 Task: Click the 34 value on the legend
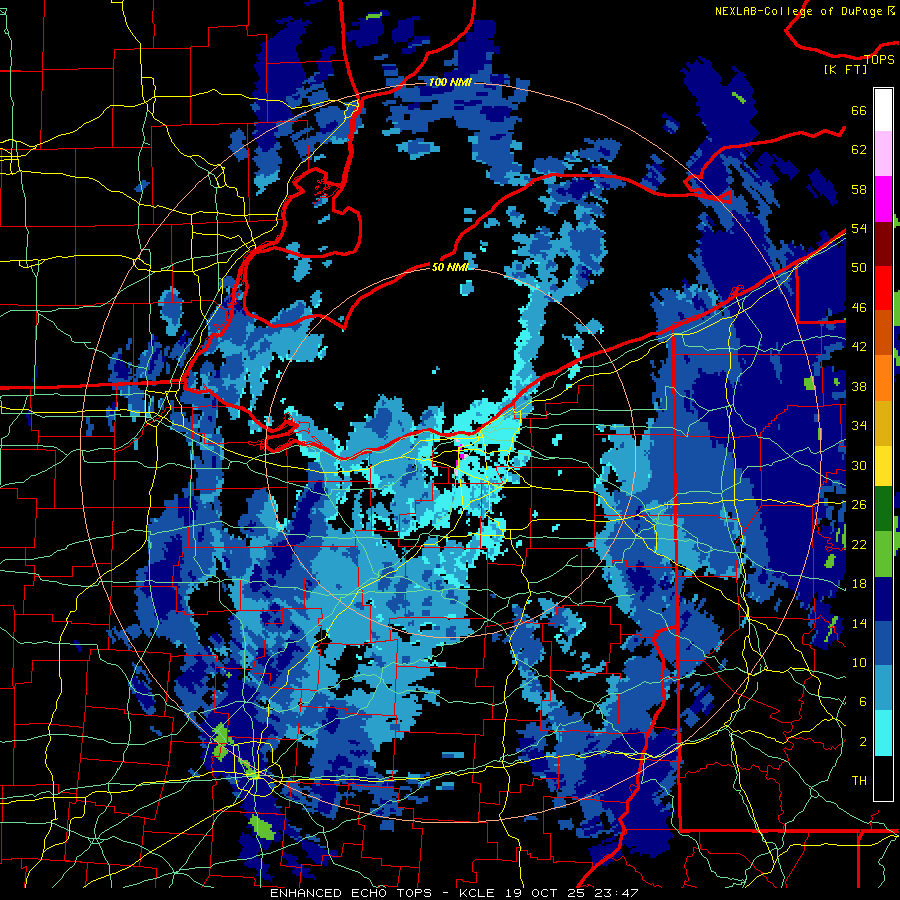click(x=859, y=426)
